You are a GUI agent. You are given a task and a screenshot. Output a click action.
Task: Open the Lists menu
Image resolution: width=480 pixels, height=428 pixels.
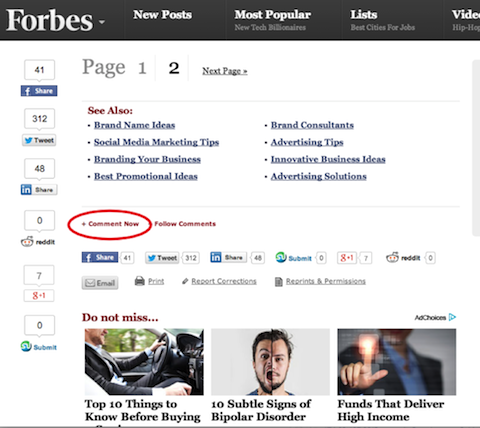click(364, 15)
